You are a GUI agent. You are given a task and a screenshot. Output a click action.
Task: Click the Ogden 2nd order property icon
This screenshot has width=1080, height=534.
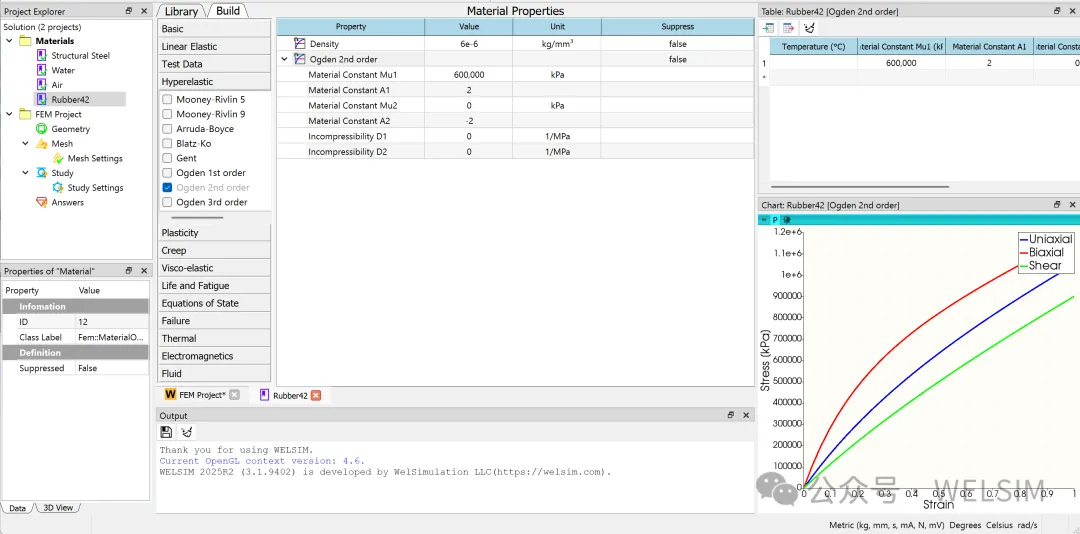pyautogui.click(x=299, y=59)
